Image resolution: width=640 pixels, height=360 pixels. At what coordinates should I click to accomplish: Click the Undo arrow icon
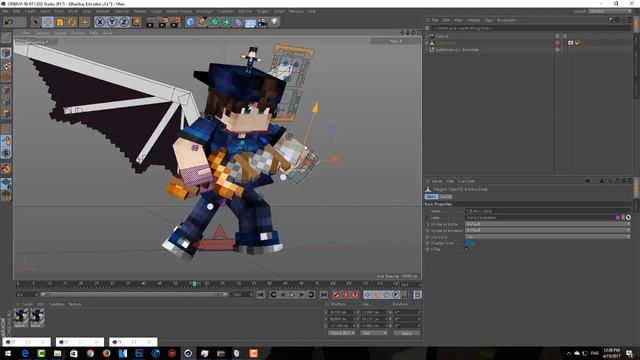[x=9, y=22]
